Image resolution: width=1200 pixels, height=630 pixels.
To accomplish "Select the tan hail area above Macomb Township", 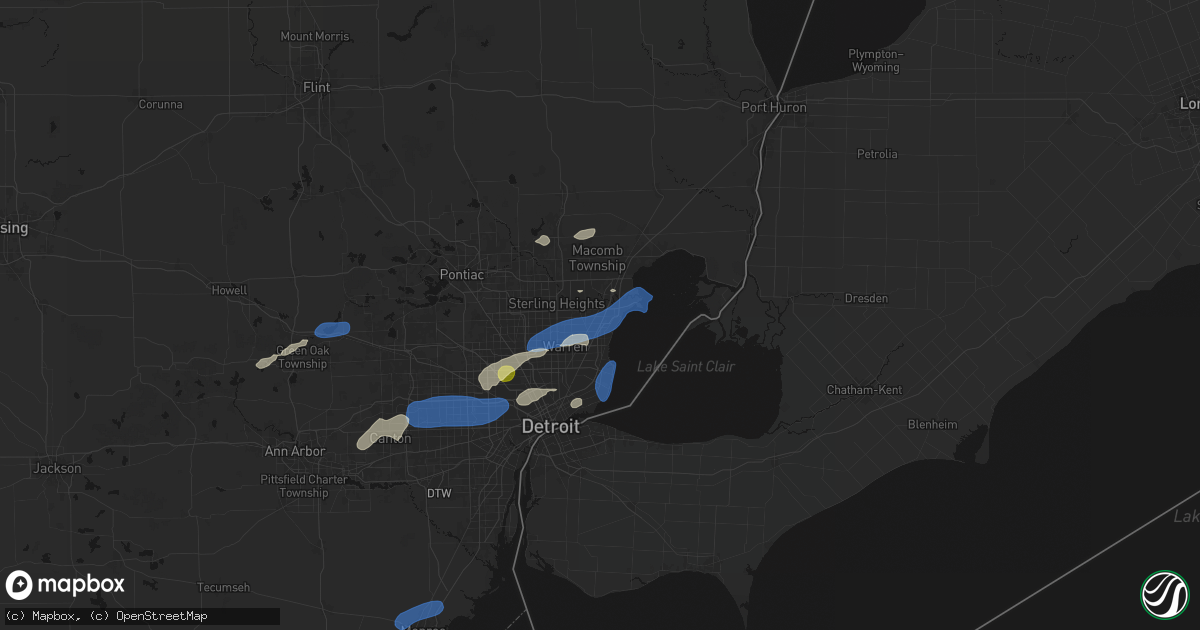I will [585, 233].
